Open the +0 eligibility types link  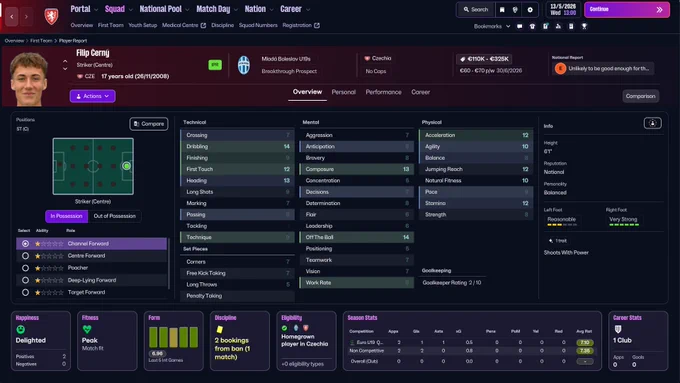click(x=303, y=364)
